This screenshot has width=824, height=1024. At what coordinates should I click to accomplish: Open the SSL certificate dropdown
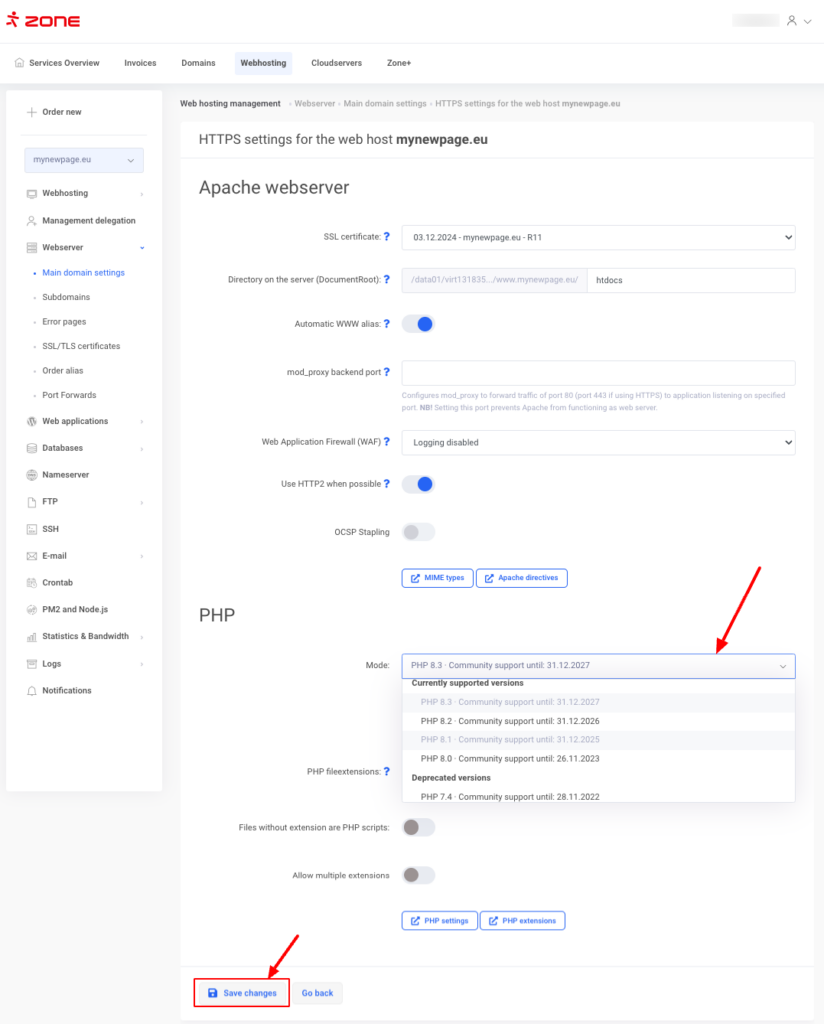[597, 238]
